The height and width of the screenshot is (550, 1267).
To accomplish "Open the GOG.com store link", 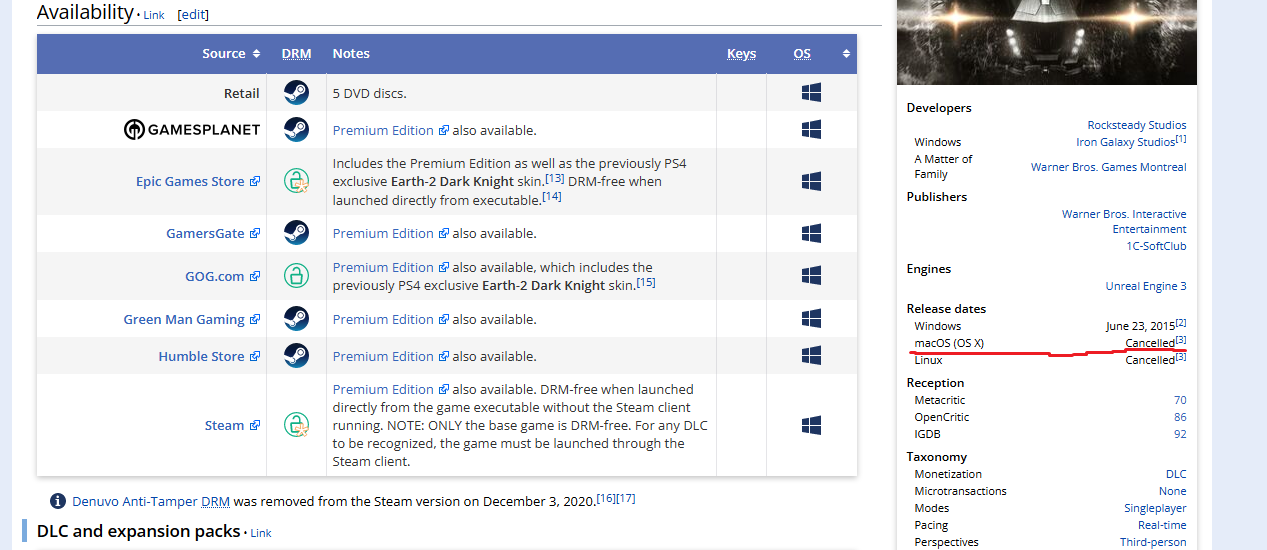I will click(222, 276).
